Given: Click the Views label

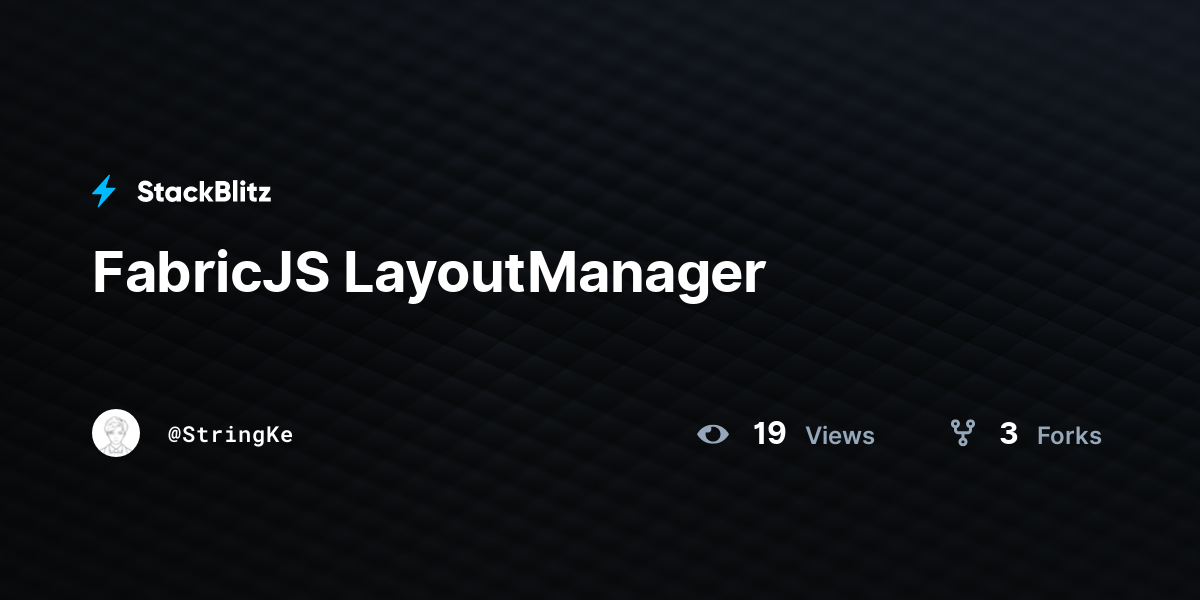Looking at the screenshot, I should [840, 436].
